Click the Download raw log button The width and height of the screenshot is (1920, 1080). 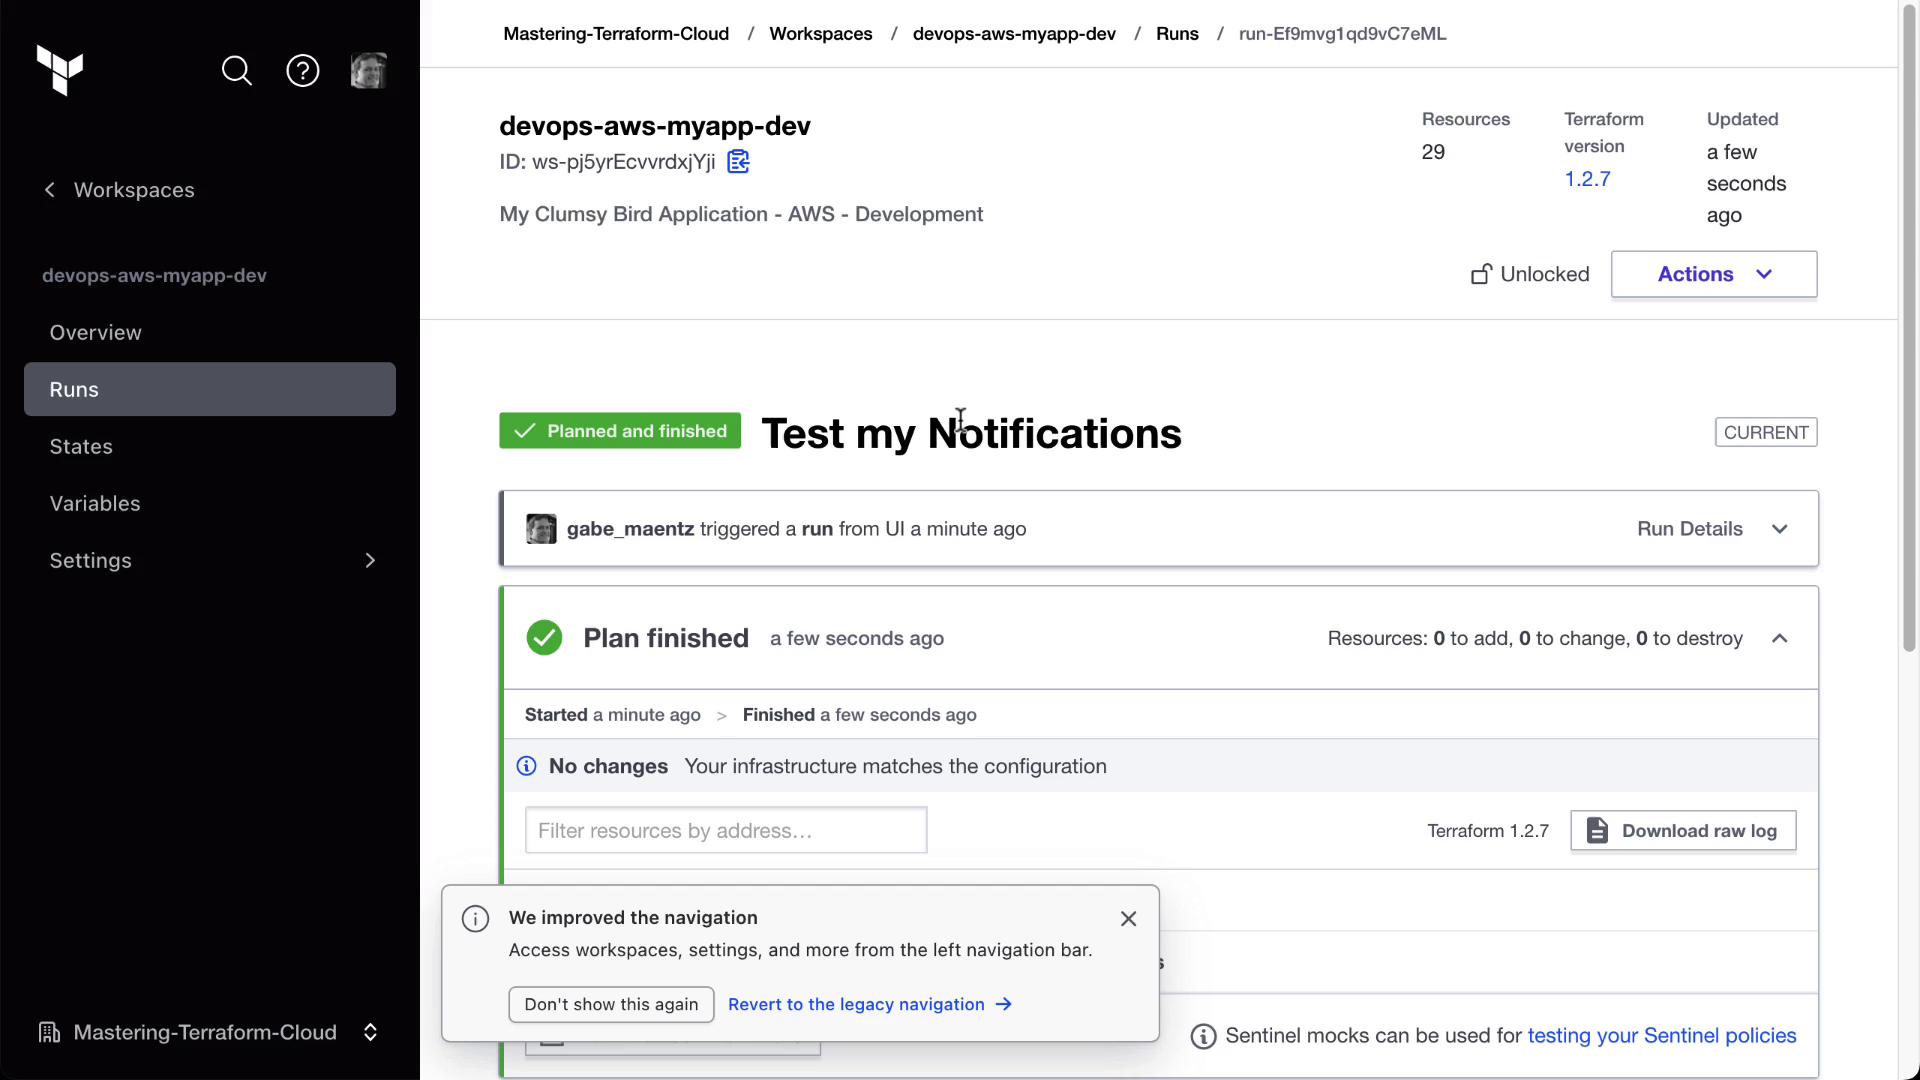click(x=1683, y=831)
